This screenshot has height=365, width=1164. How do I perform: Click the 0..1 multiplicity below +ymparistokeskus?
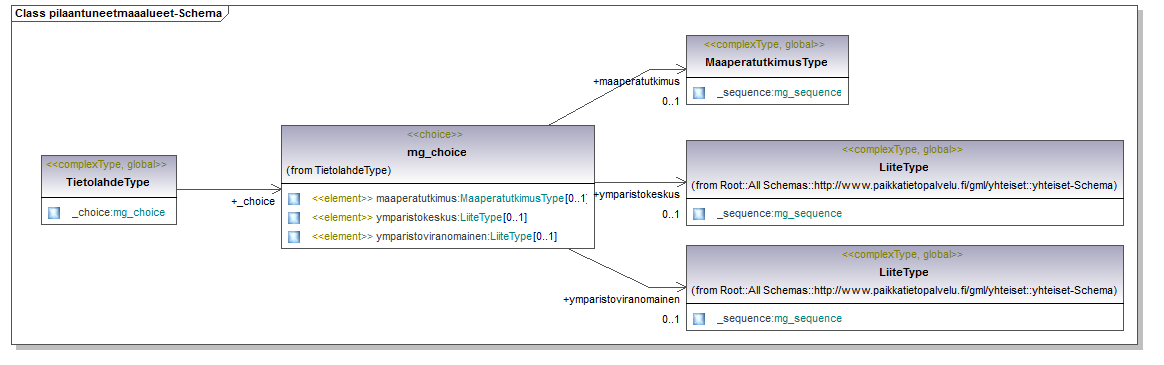click(670, 214)
